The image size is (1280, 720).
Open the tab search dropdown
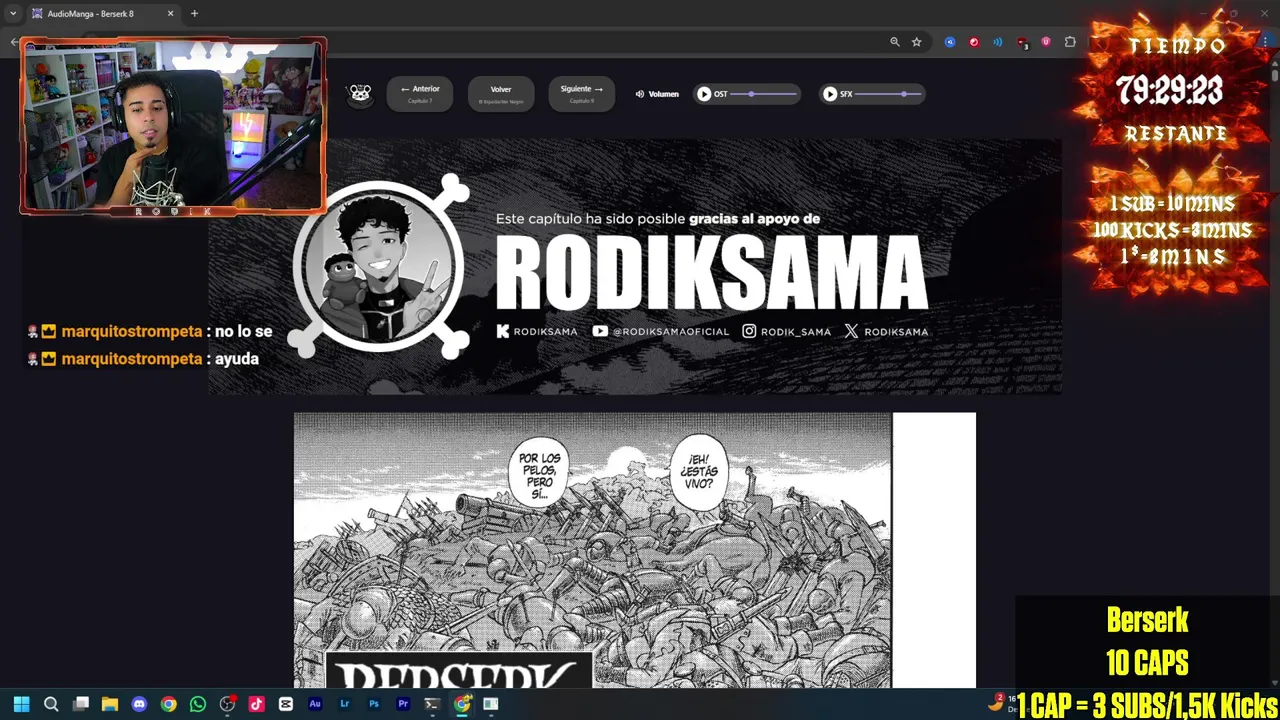coord(13,14)
